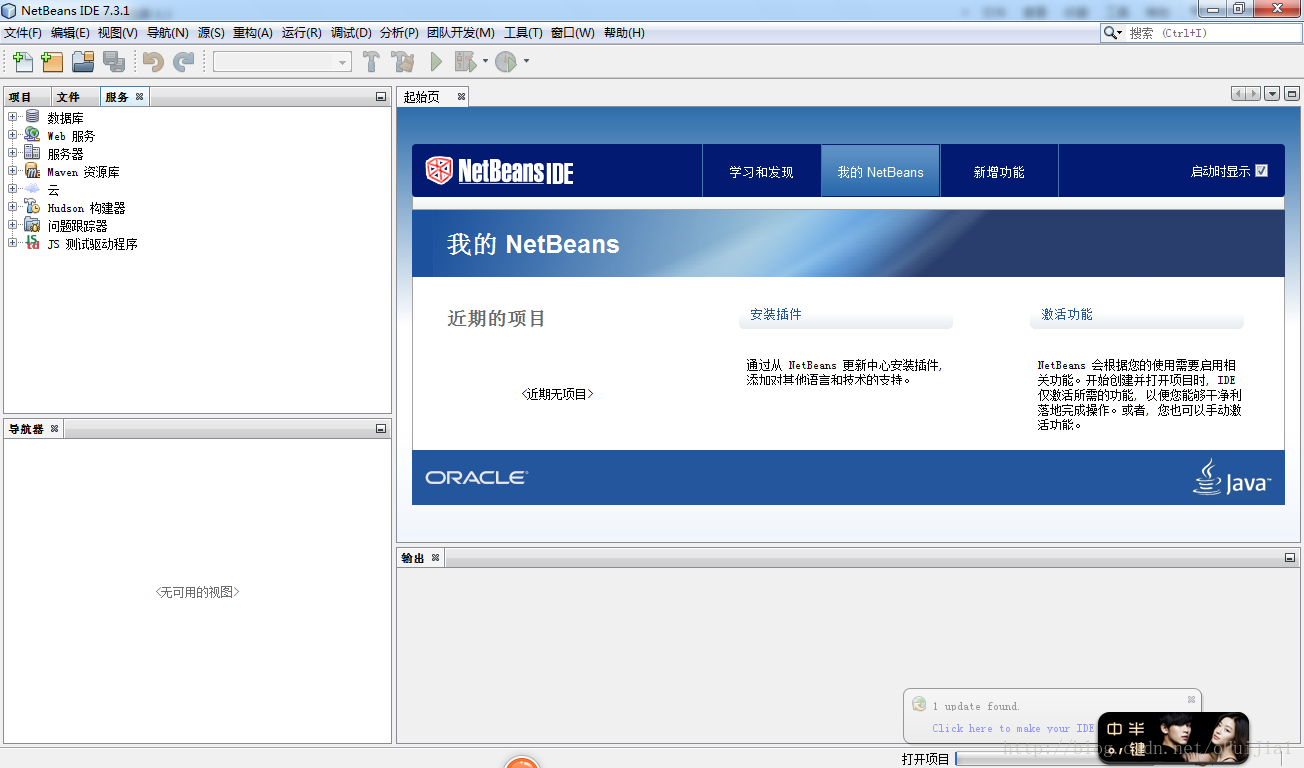
Task: Dismiss the update found notification
Action: [x=1191, y=700]
